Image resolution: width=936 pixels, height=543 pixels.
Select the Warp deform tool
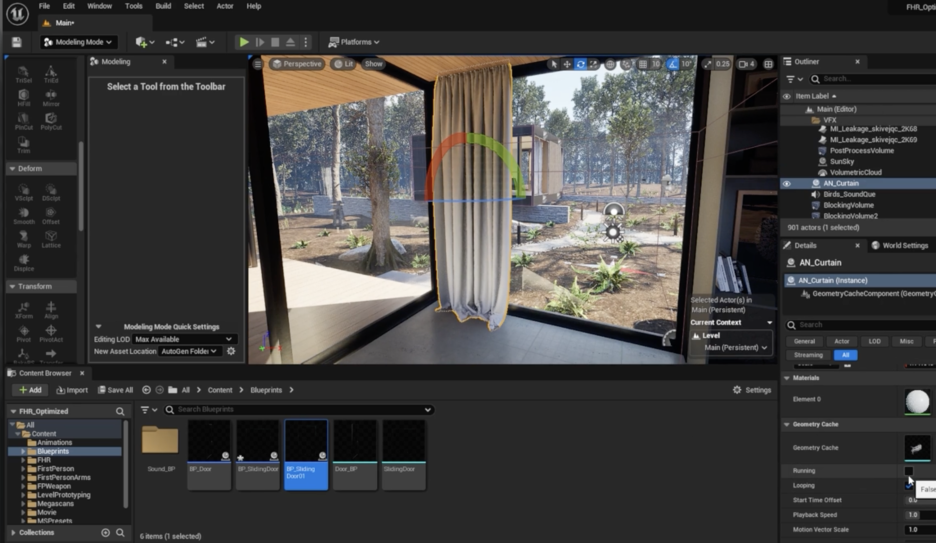tap(23, 239)
